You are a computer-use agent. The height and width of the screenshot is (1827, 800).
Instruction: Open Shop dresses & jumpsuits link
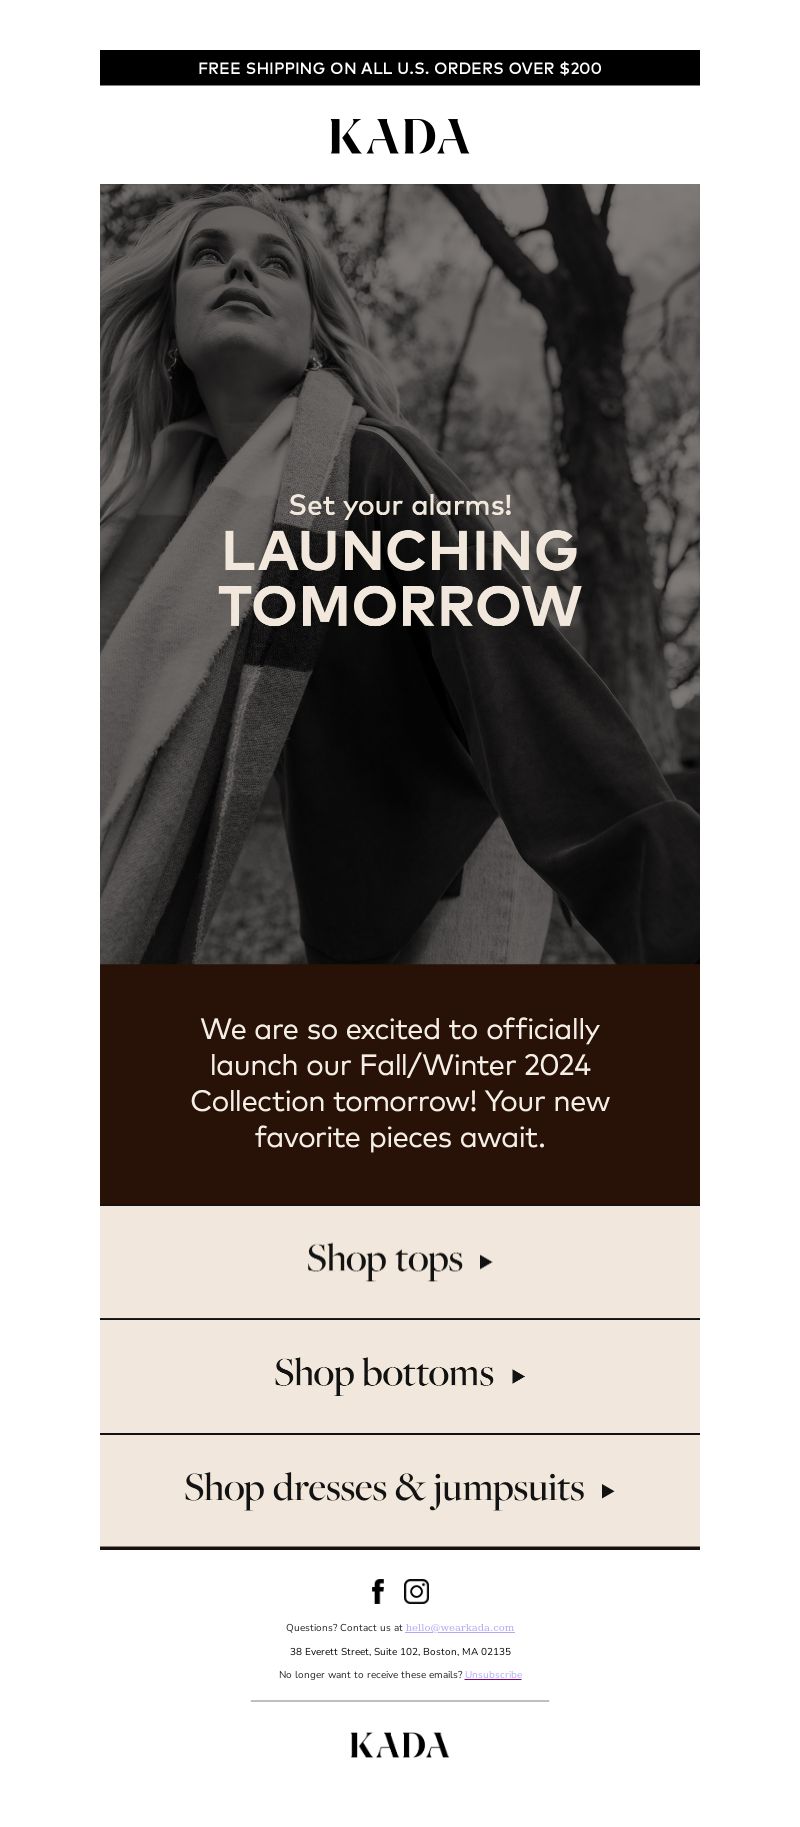pyautogui.click(x=400, y=1491)
